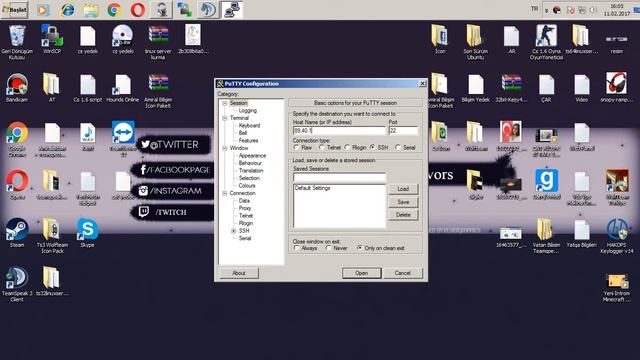The image size is (640, 360).
Task: Select the HAKOPS Keylogger v14 icon
Action: click(617, 236)
